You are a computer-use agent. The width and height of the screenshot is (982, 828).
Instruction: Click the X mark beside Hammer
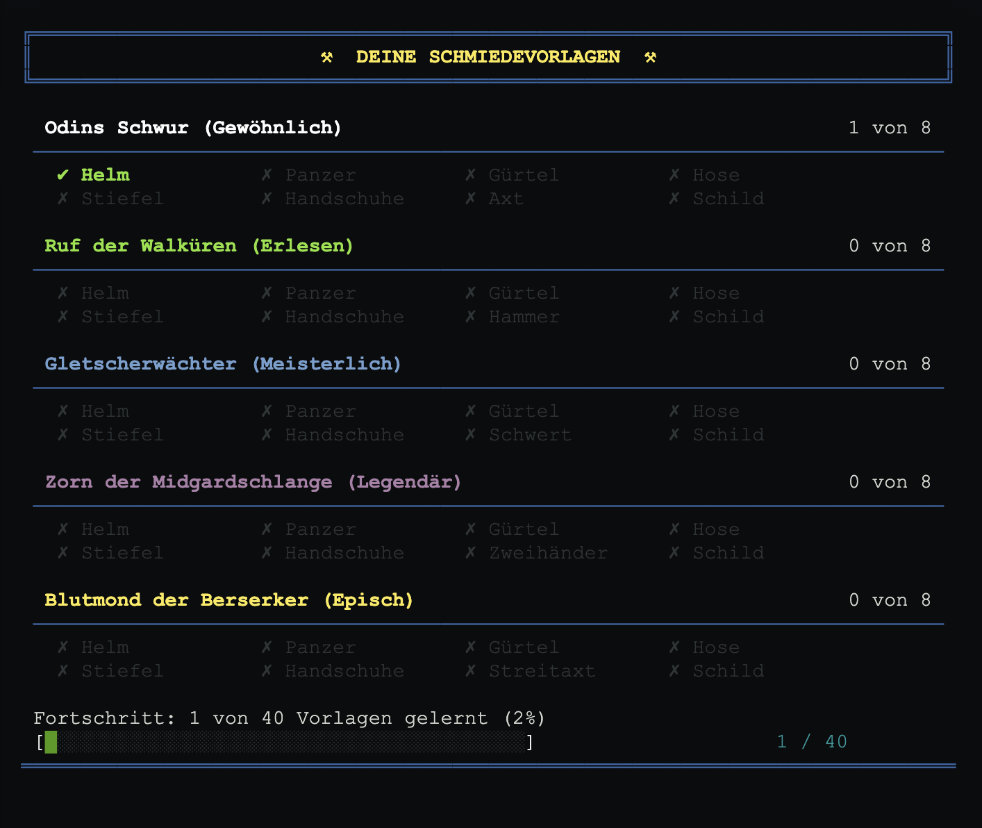[470, 317]
